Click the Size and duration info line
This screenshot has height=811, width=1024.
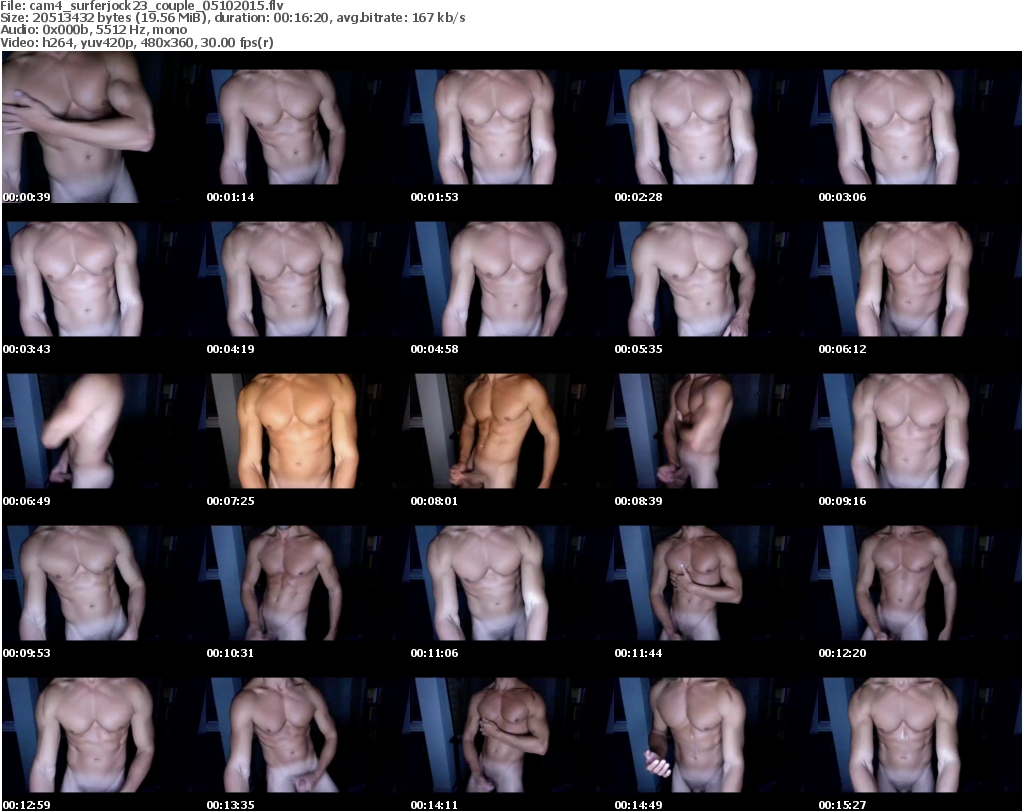tap(232, 18)
